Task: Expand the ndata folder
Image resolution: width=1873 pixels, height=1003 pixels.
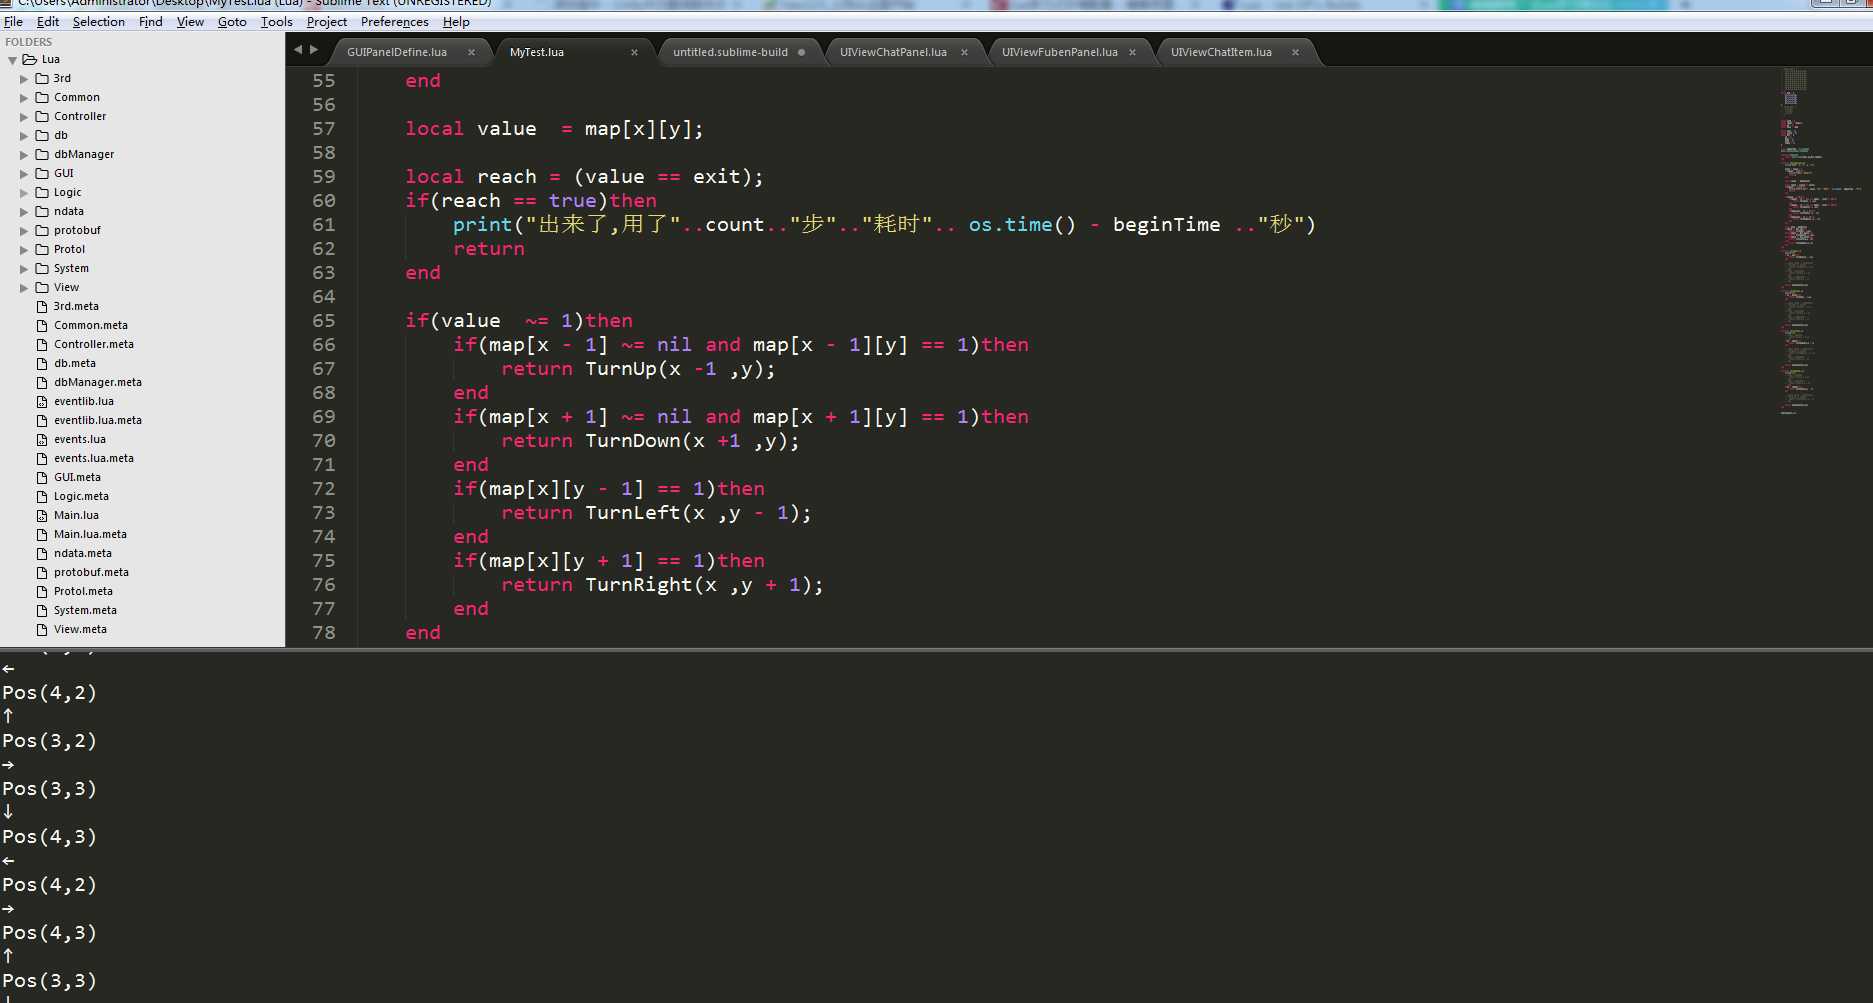Action: (x=24, y=212)
